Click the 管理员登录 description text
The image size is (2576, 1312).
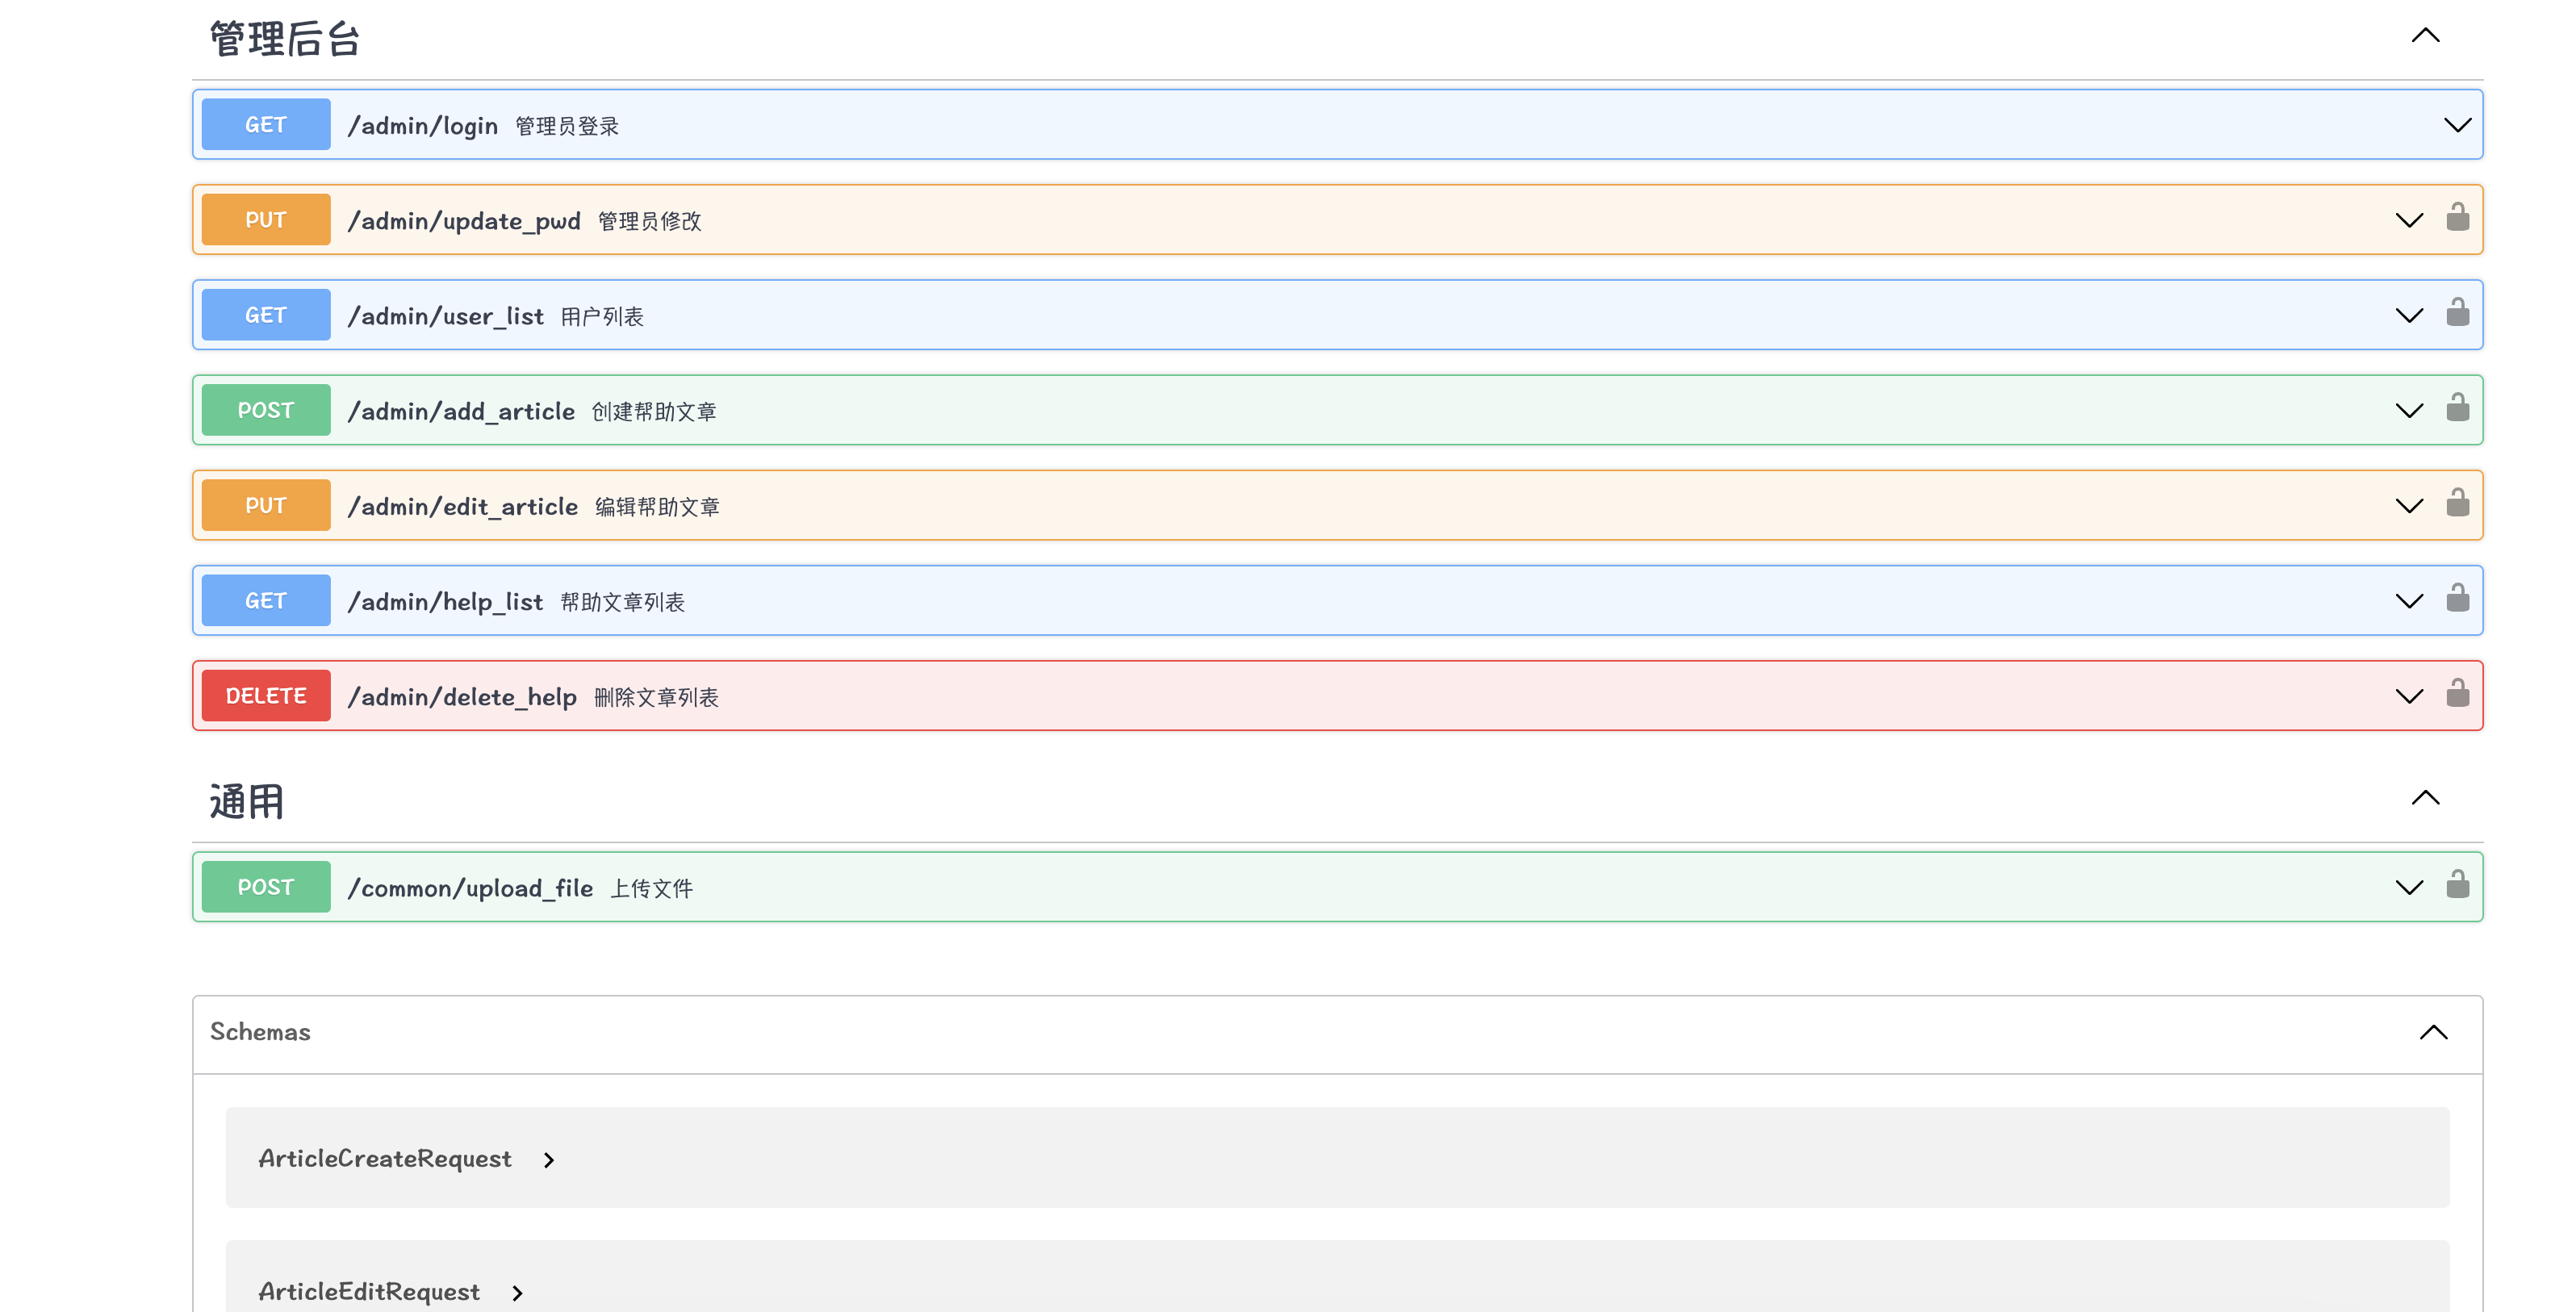[x=567, y=126]
